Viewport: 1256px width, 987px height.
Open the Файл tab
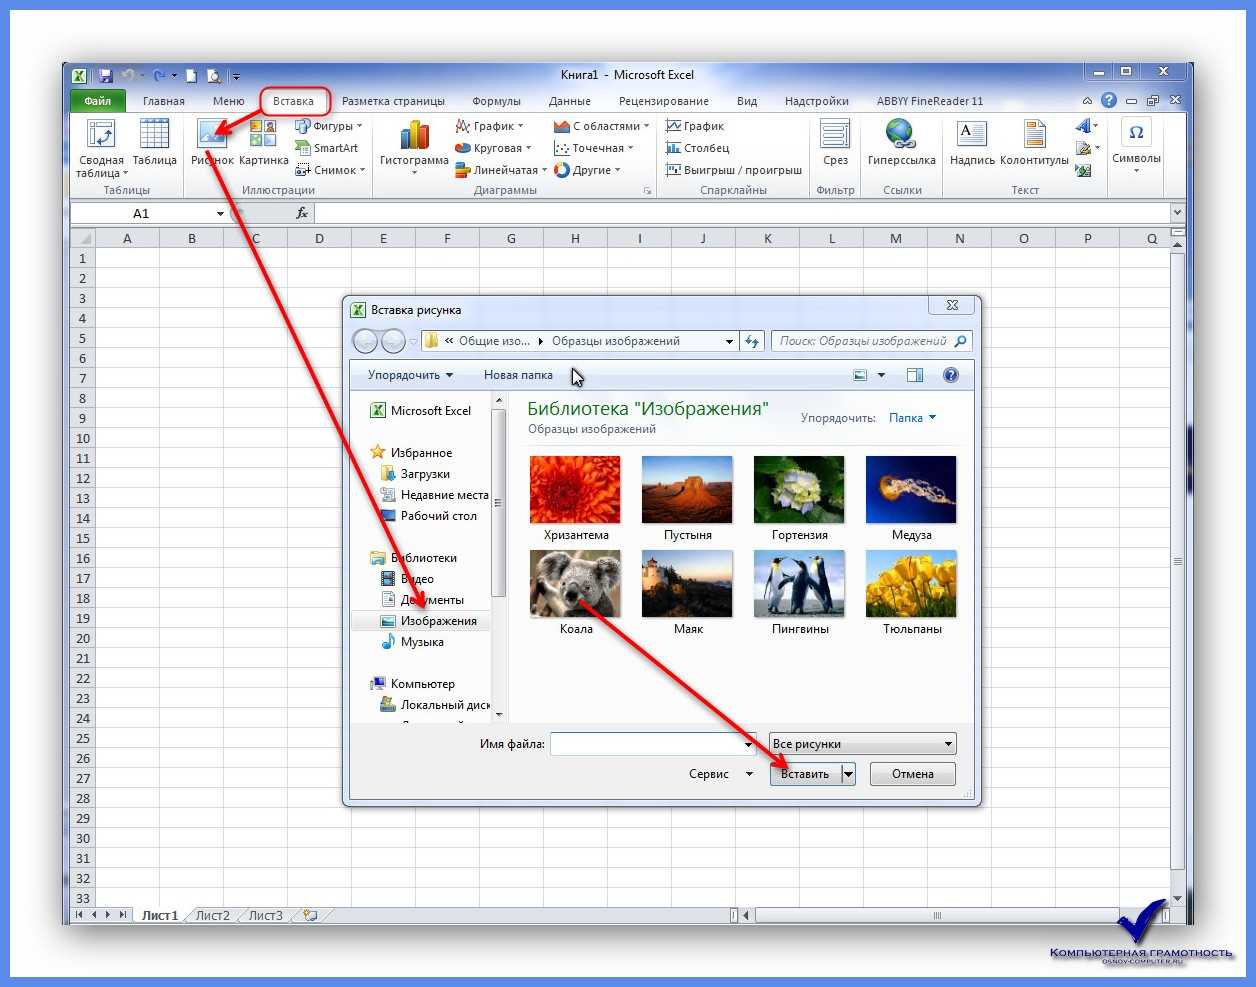tap(98, 101)
